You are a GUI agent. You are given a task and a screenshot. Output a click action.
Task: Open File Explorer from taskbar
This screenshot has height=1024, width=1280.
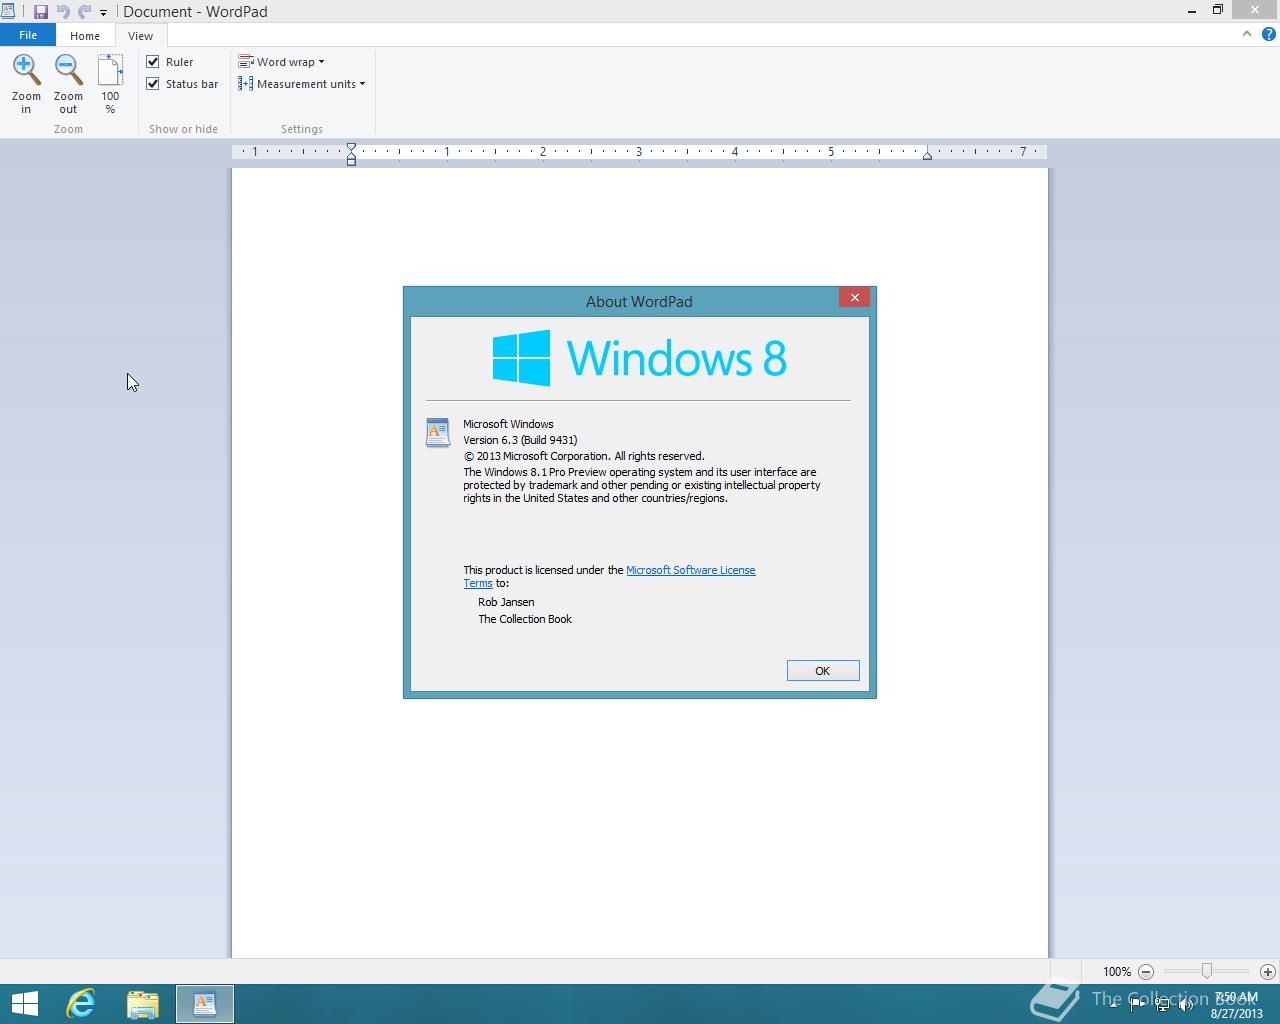143,1004
